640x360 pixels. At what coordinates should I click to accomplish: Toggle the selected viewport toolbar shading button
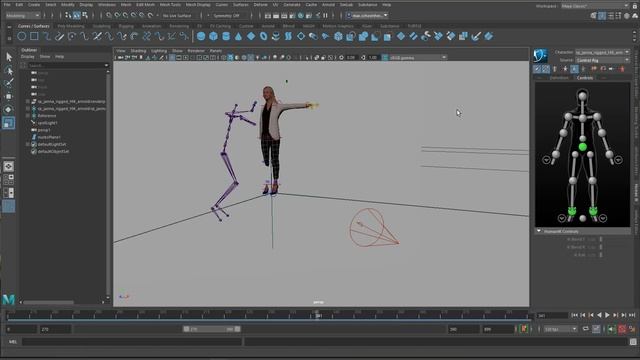pyautogui.click(x=231, y=58)
